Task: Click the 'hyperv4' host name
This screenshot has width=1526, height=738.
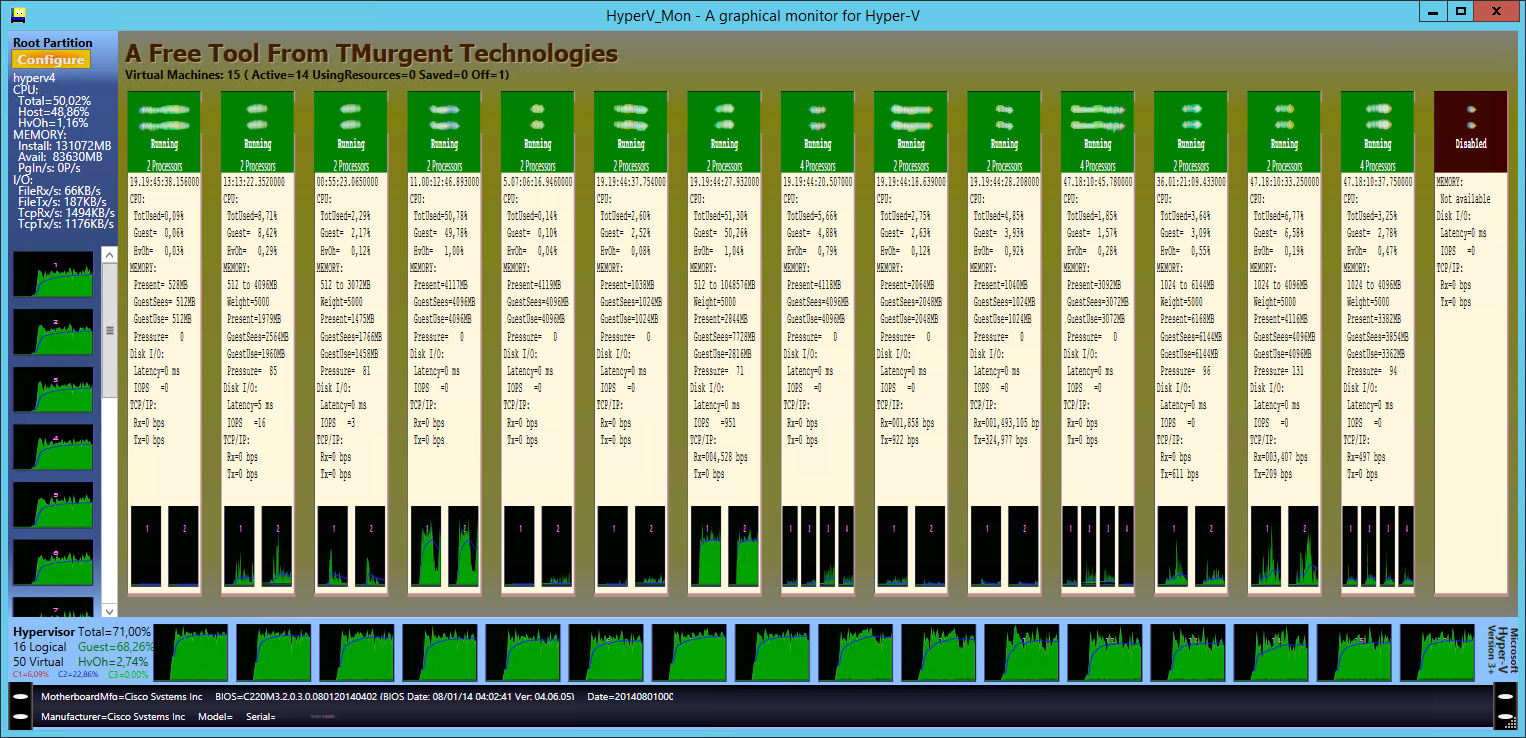Action: (32, 77)
